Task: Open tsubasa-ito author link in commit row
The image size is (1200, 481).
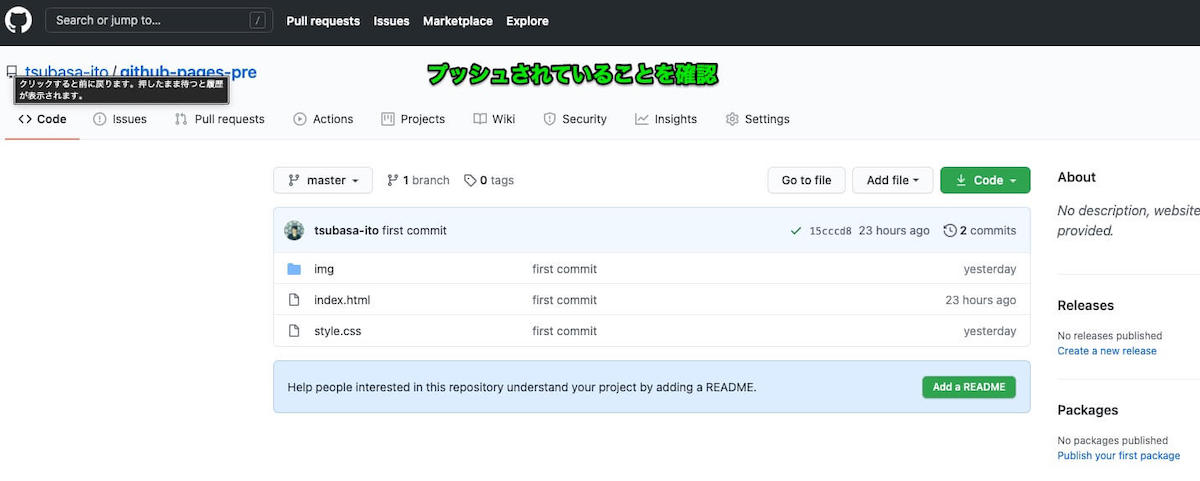Action: pos(346,230)
